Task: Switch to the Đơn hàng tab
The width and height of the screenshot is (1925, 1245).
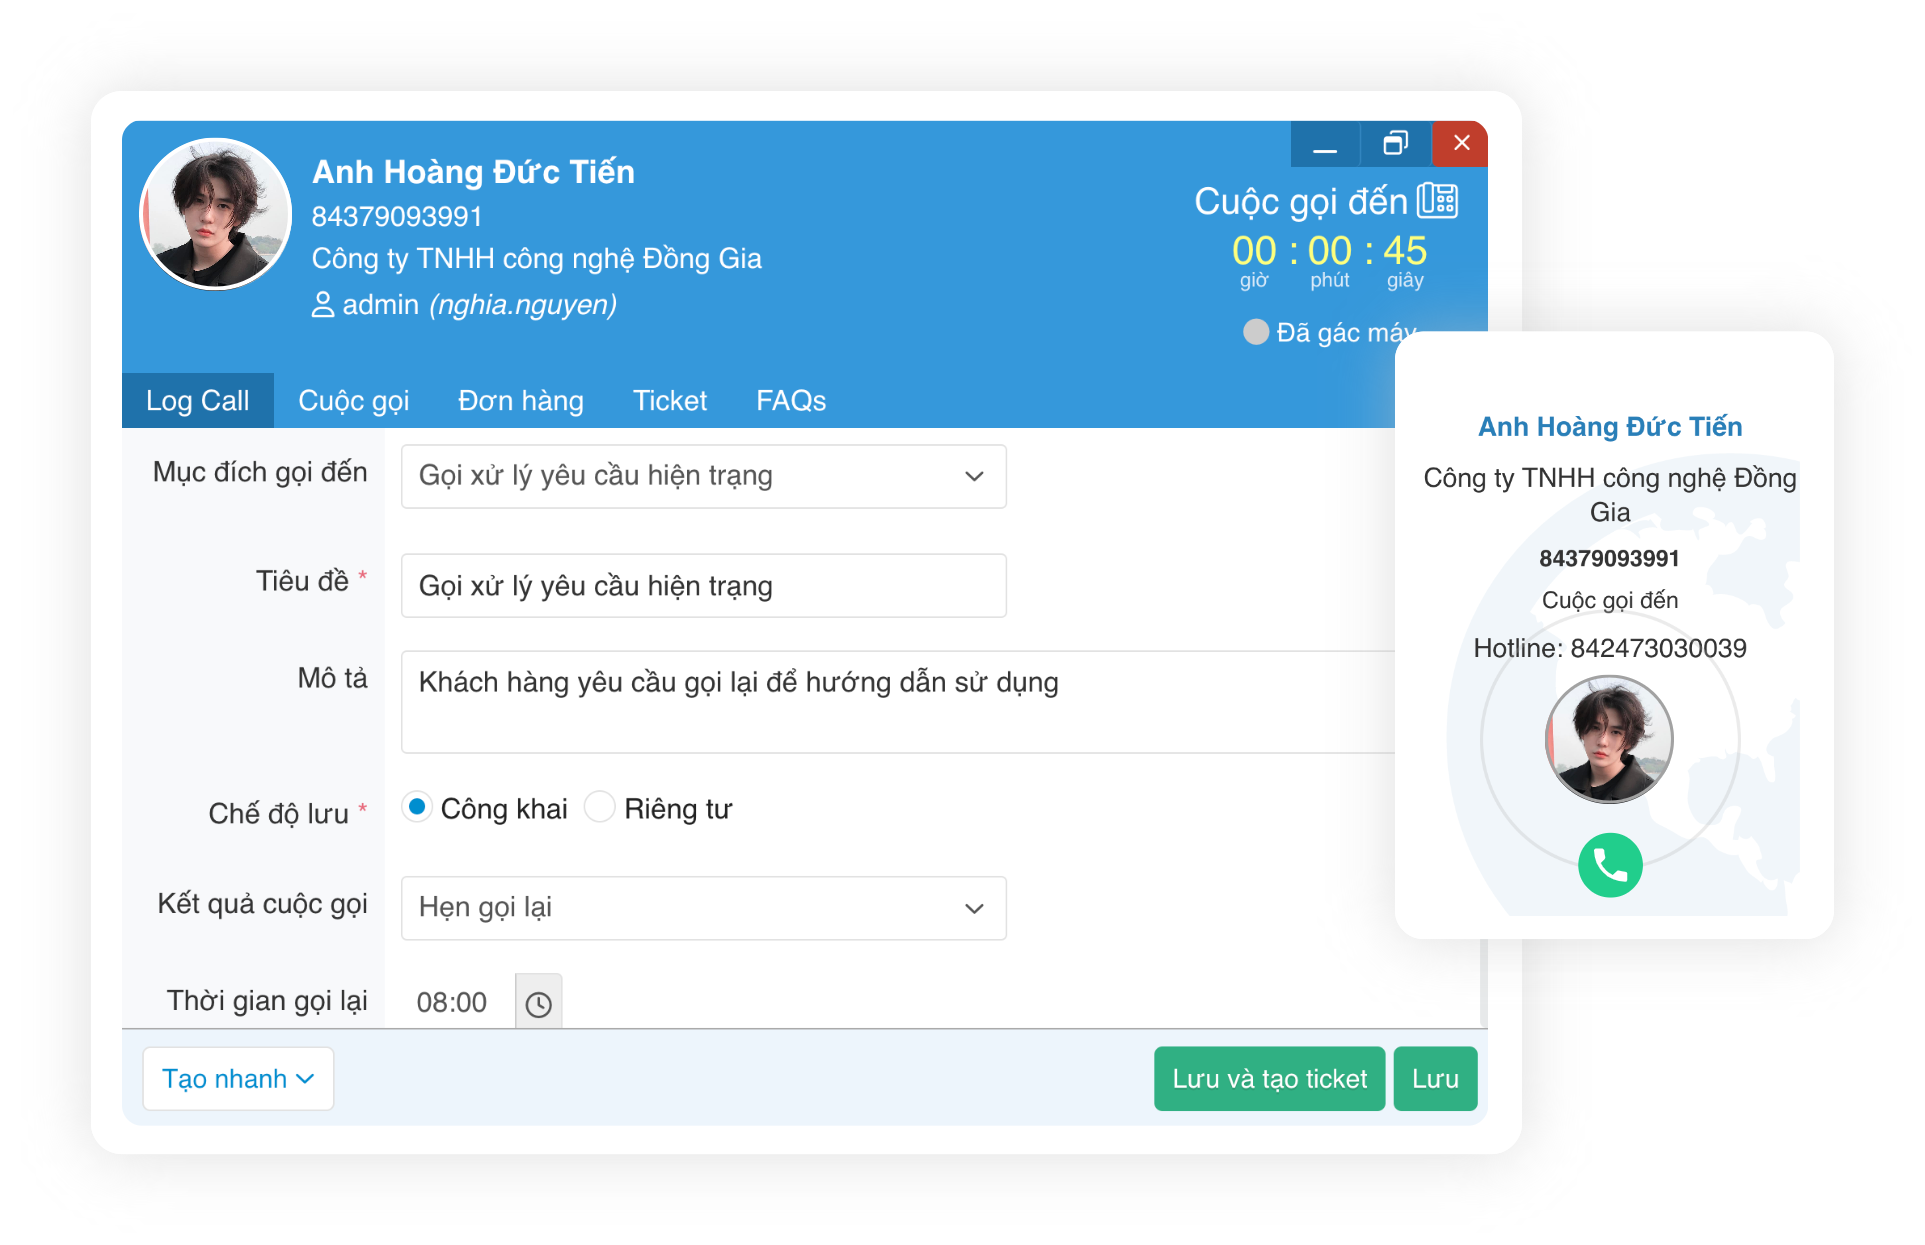Action: (x=520, y=401)
